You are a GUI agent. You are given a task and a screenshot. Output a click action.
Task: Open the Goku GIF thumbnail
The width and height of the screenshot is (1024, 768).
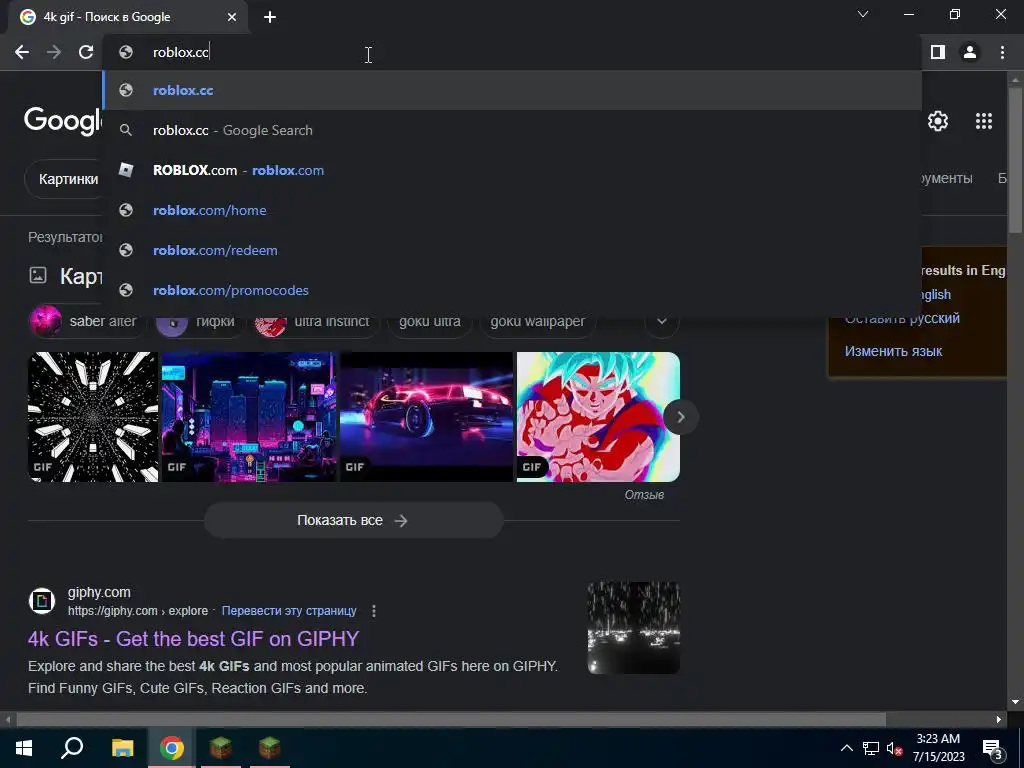pyautogui.click(x=598, y=417)
